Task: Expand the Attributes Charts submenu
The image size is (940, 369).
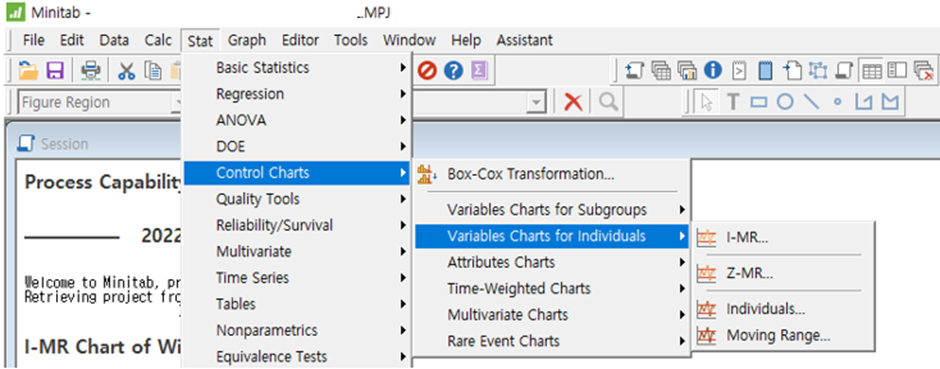Action: pos(552,262)
